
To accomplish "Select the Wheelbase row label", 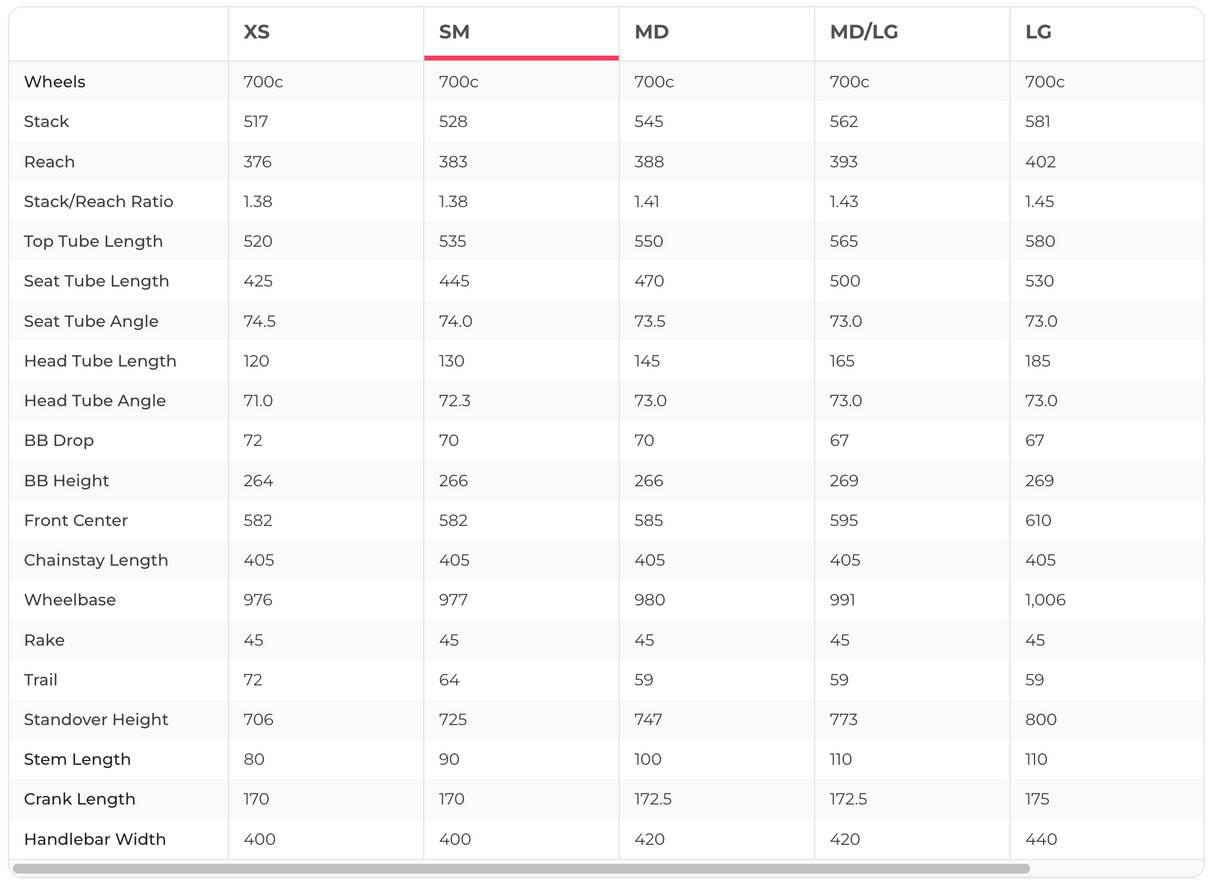I will pos(70,600).
